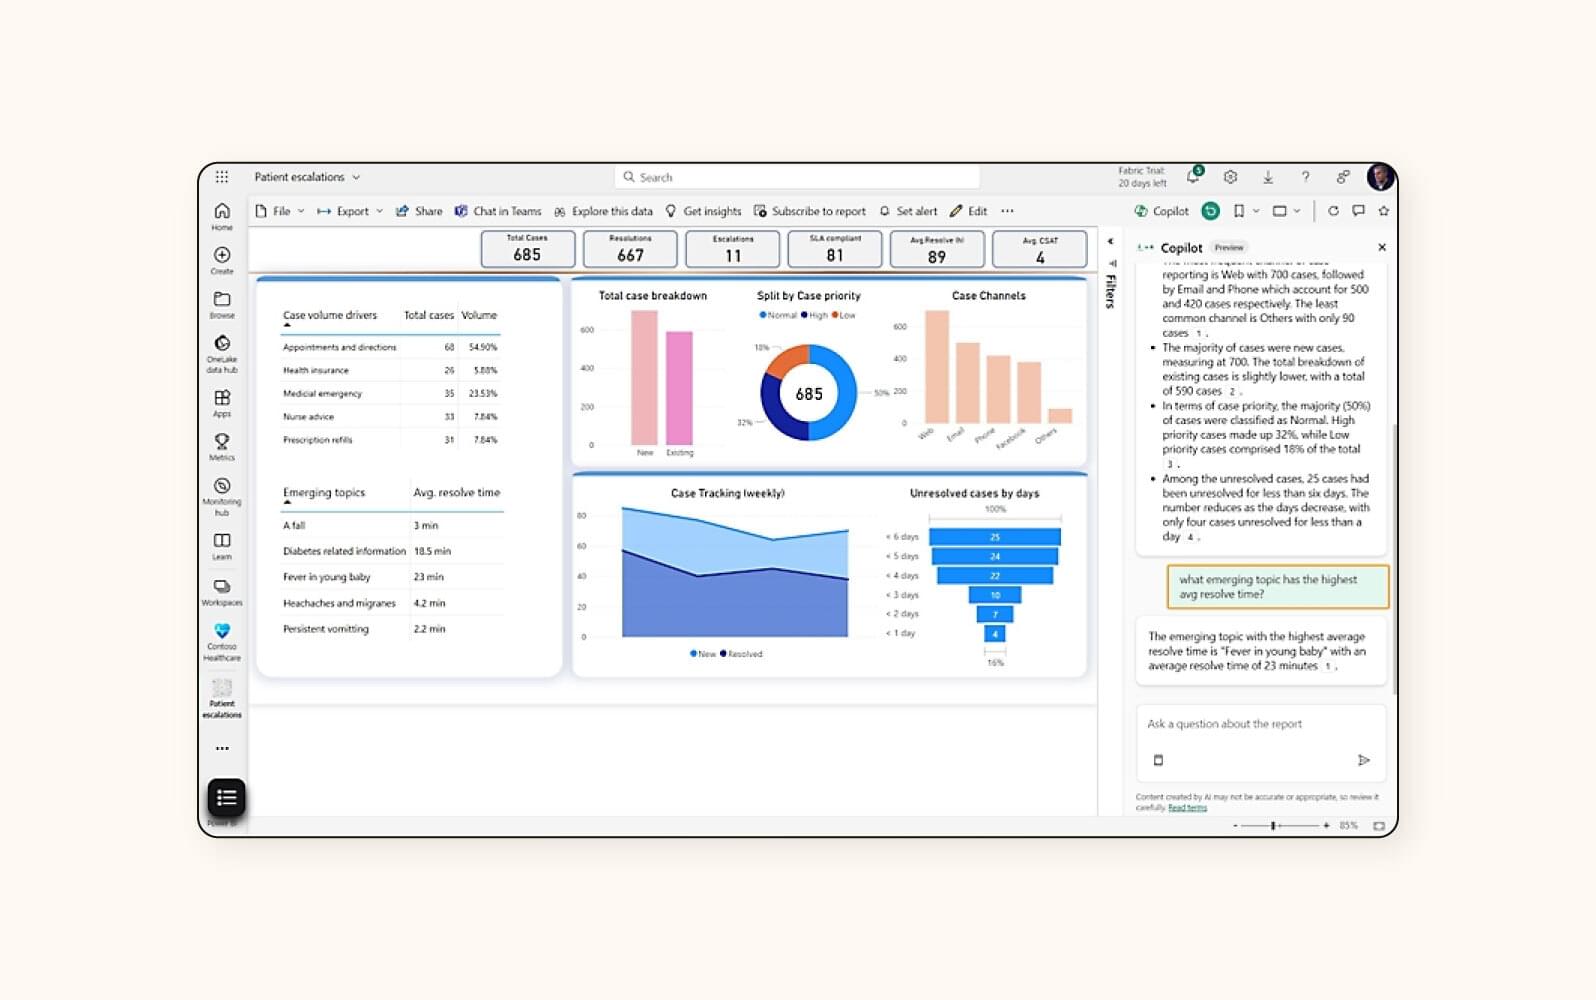Click Subscribe to report

point(810,211)
